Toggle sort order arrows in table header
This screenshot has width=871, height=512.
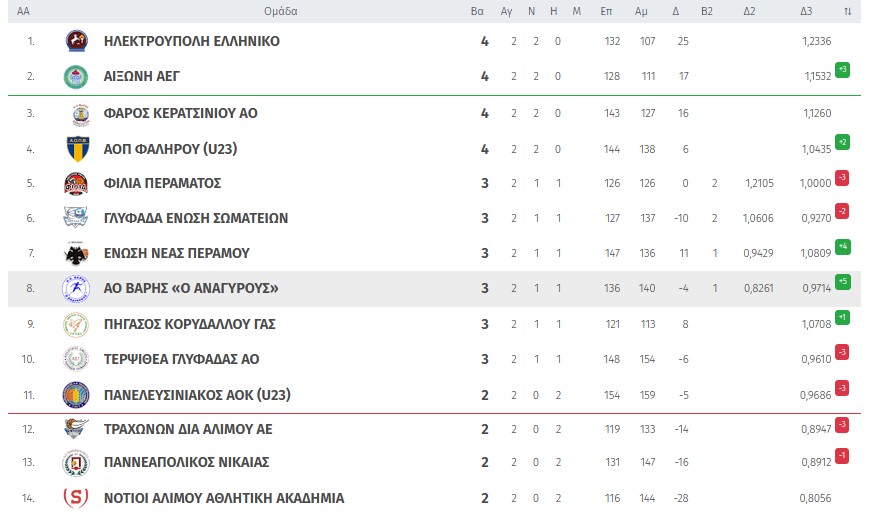847,11
